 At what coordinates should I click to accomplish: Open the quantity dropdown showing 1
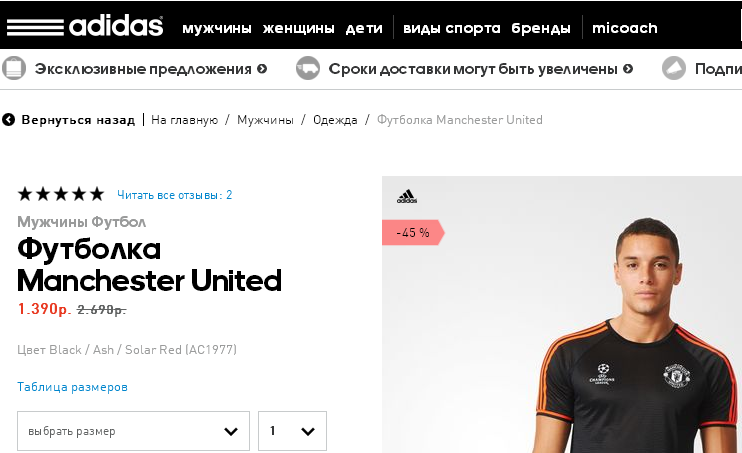click(292, 431)
